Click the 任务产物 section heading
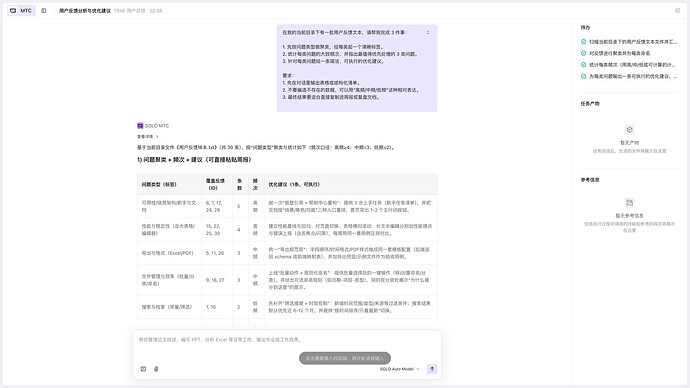 point(590,104)
